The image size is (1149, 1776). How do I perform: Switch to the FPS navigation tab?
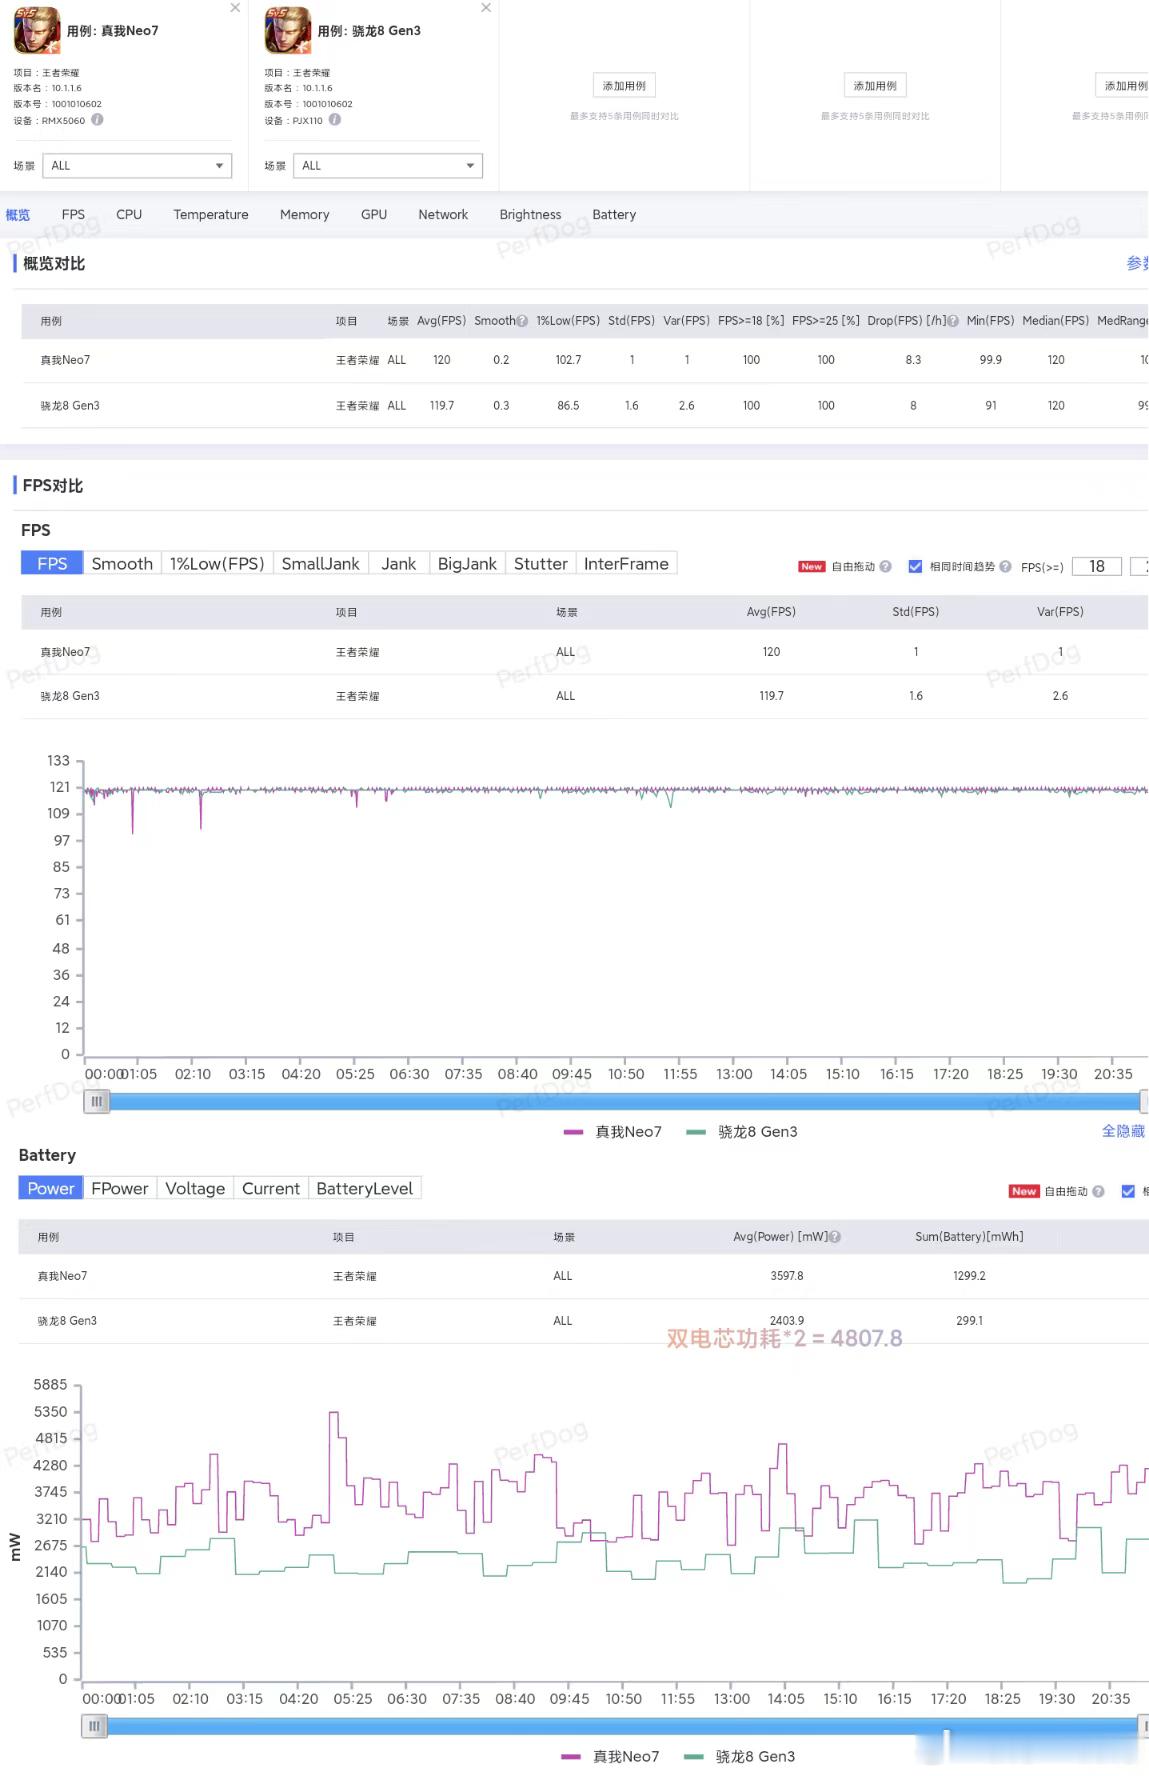73,215
